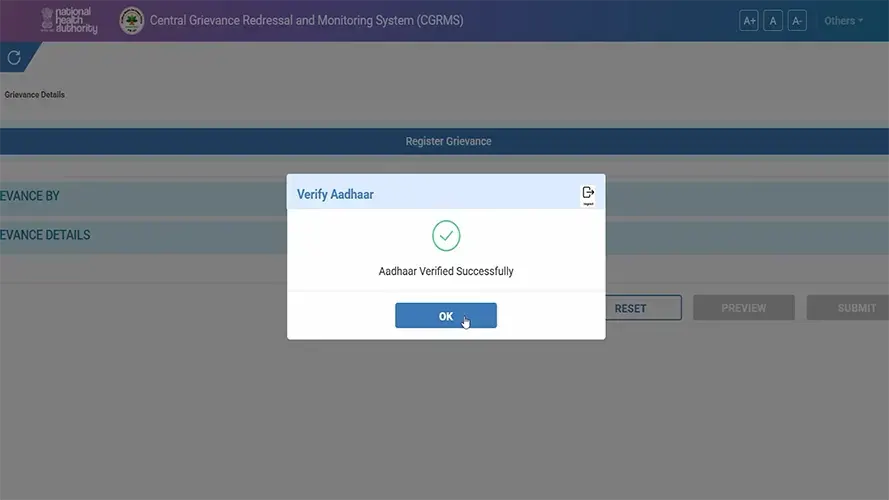Click the National Health Authority logo
Screen dimensions: 889x500
69,20
